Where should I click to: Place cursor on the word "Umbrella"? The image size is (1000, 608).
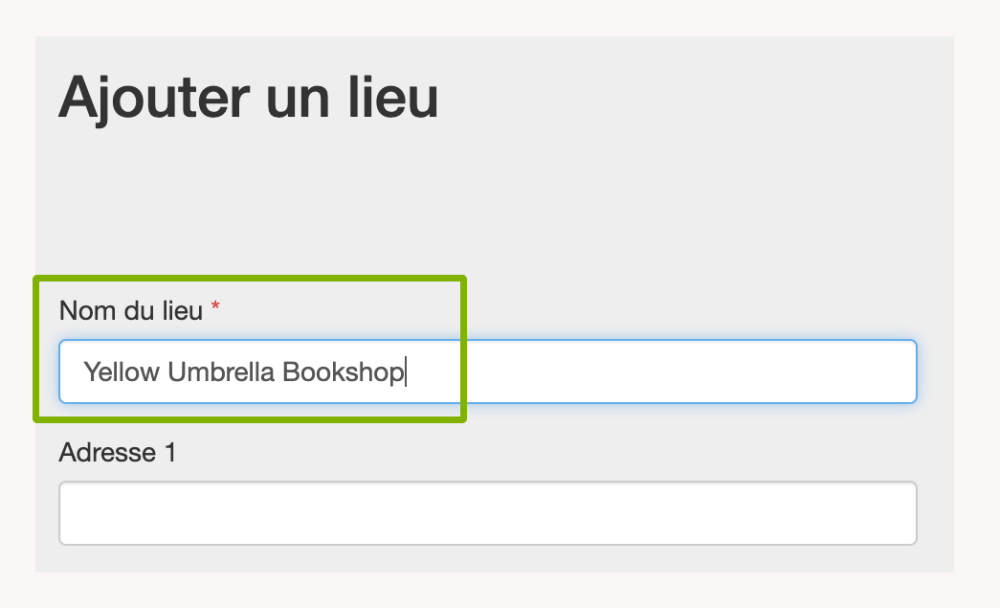tap(221, 373)
